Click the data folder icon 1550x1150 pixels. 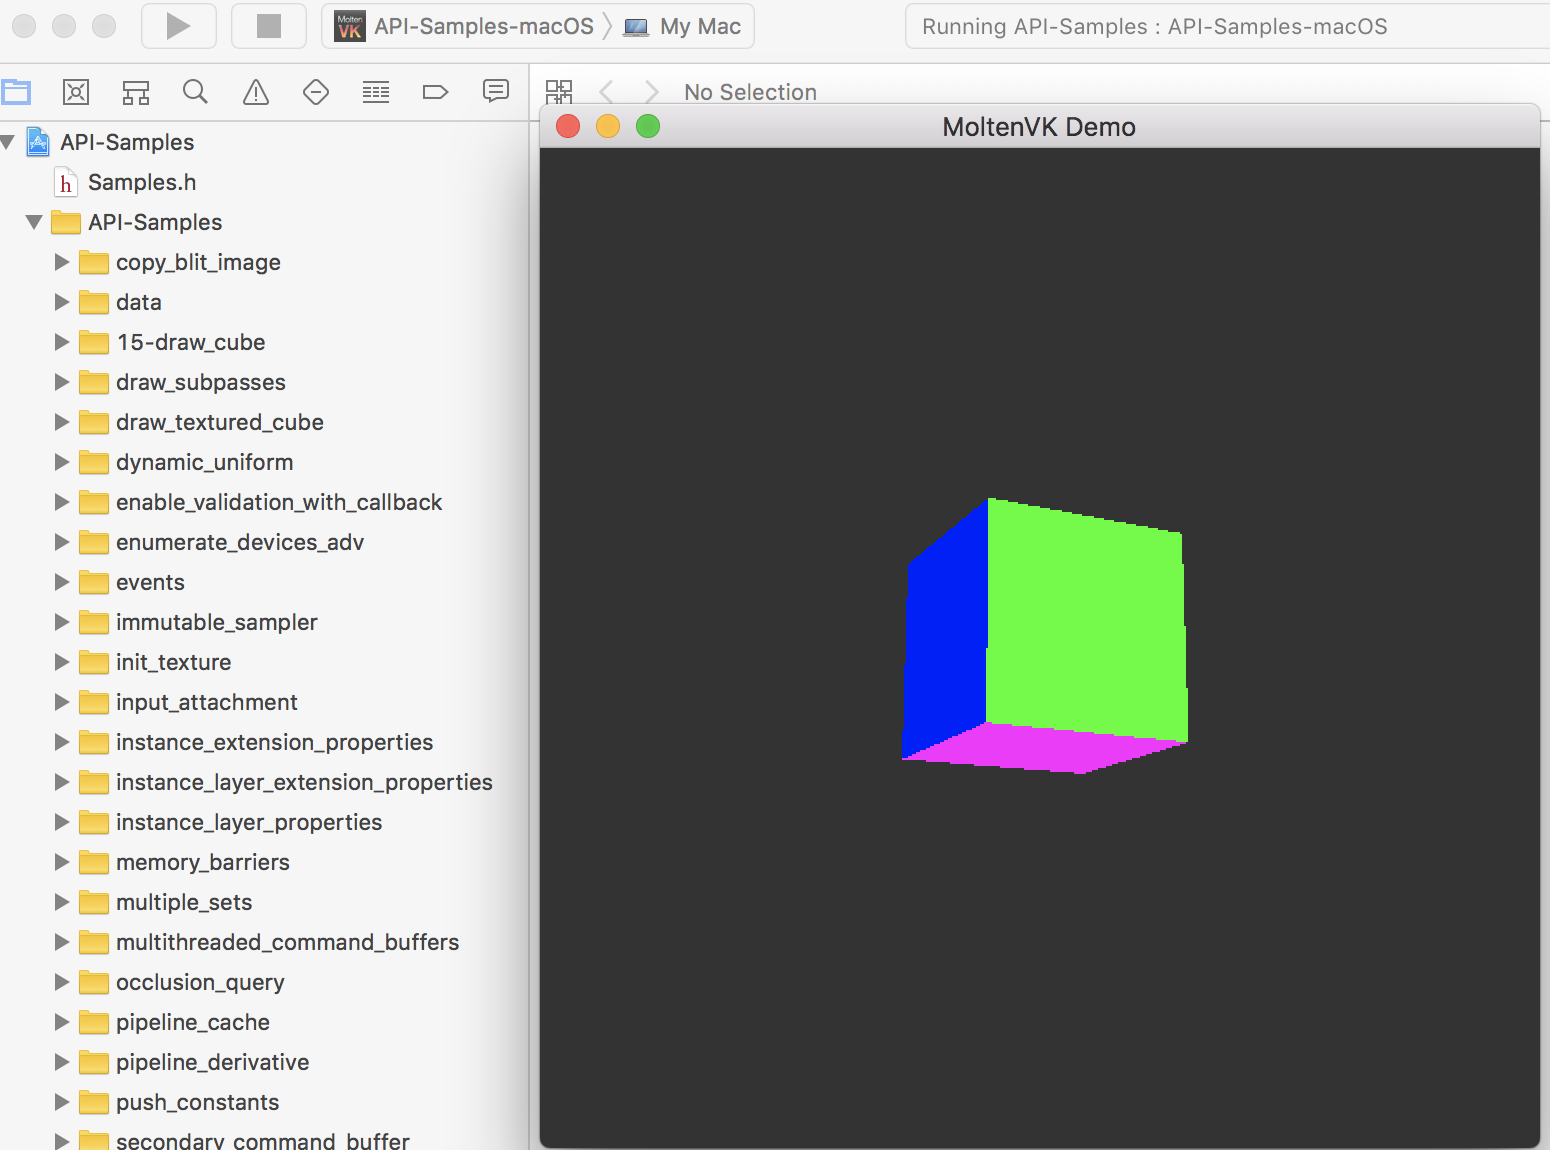(x=94, y=302)
